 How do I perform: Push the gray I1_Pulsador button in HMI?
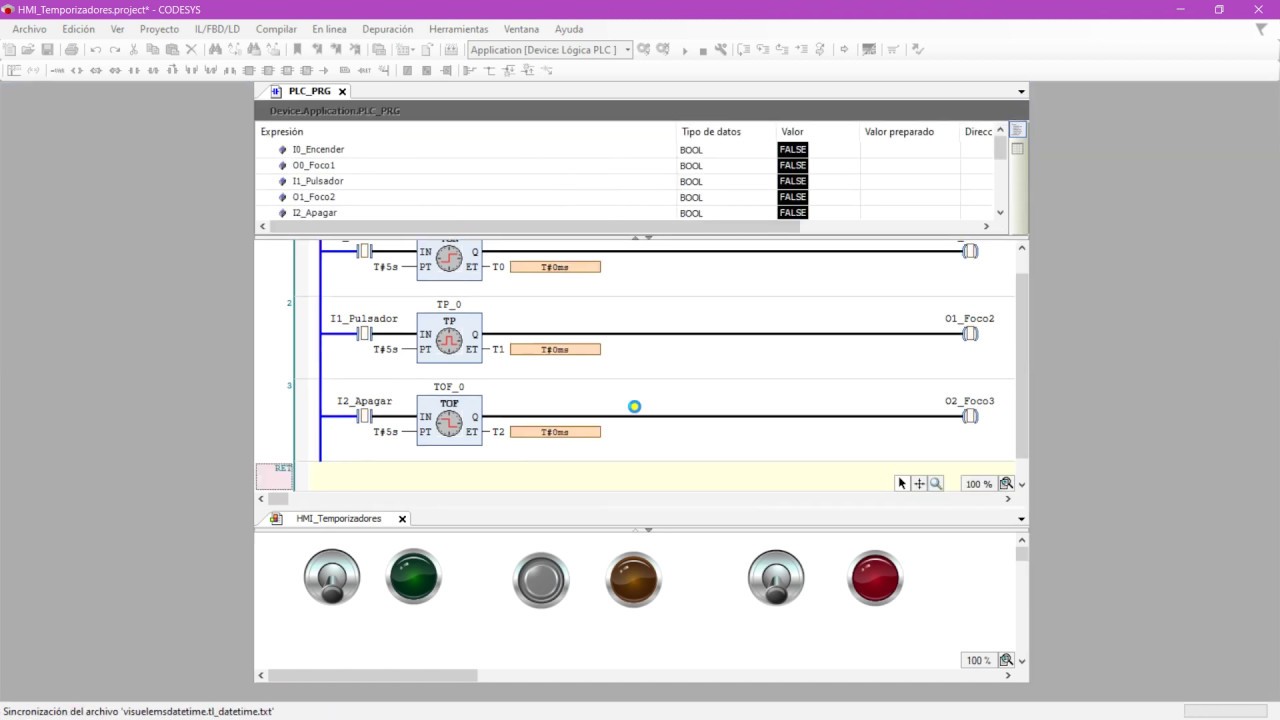[541, 579]
